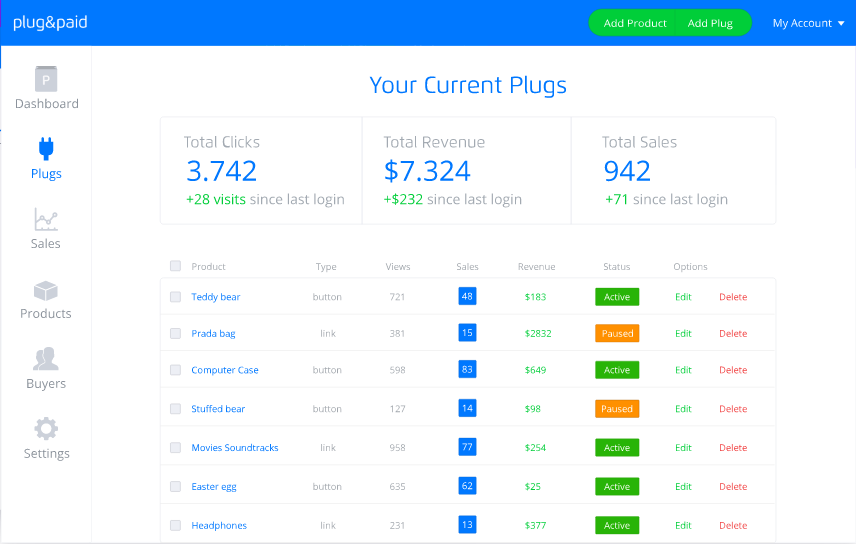Open the Teddy bear product link
Viewport: 856px width, 544px height.
coord(216,297)
